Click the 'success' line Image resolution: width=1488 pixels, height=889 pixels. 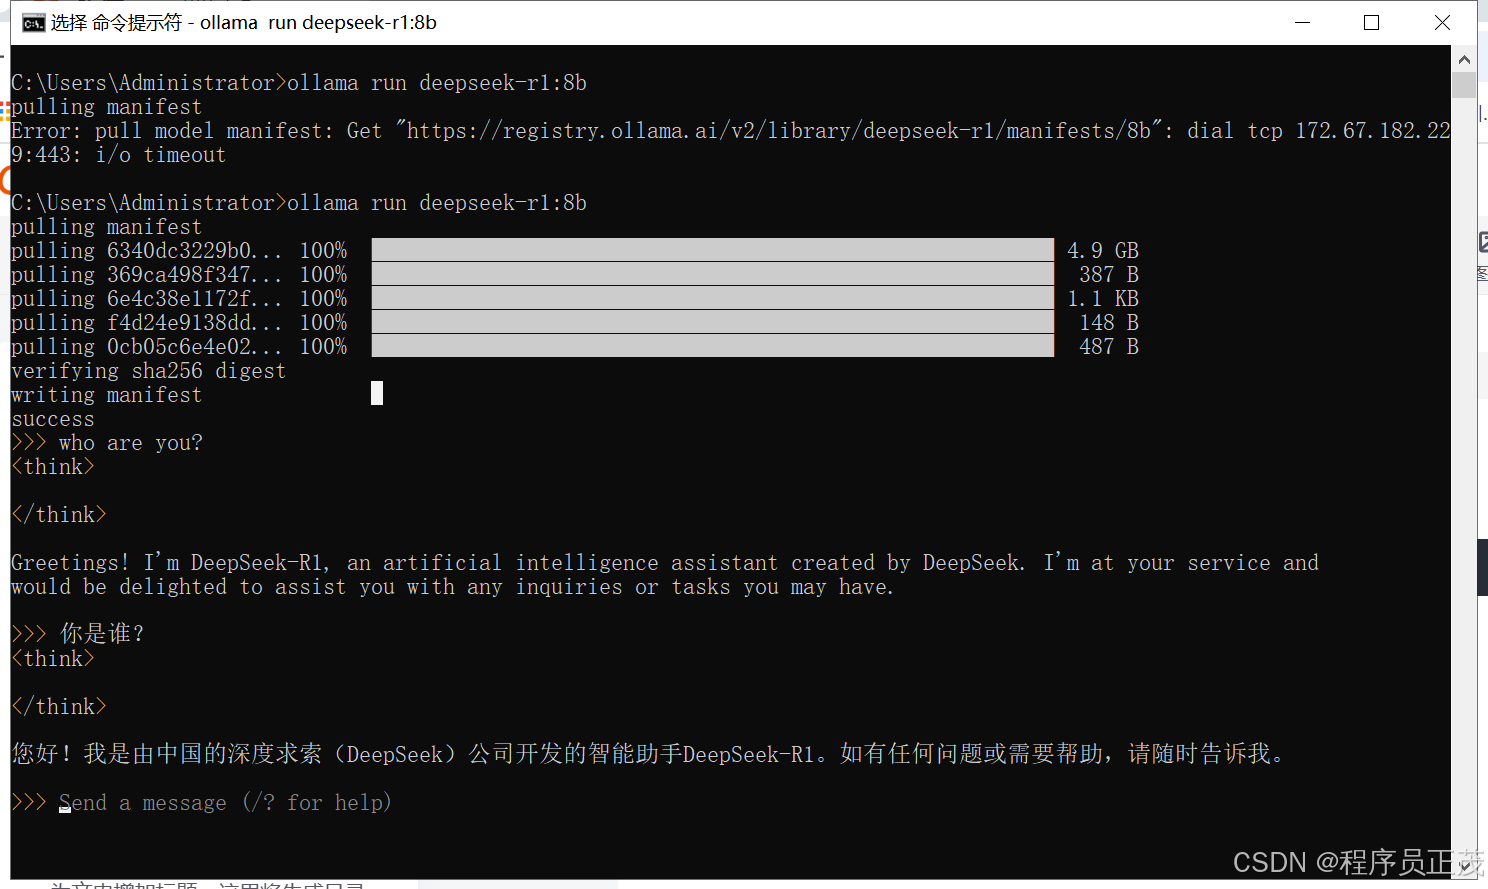[53, 419]
